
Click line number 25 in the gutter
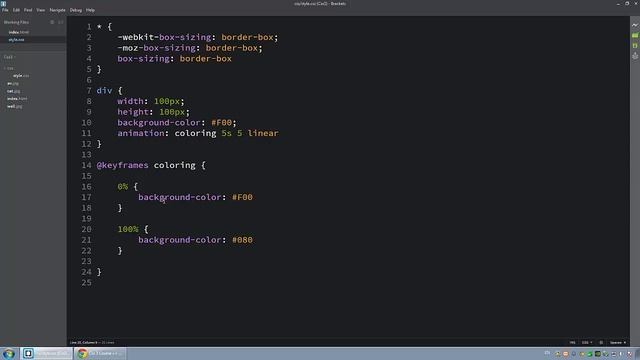tap(87, 282)
